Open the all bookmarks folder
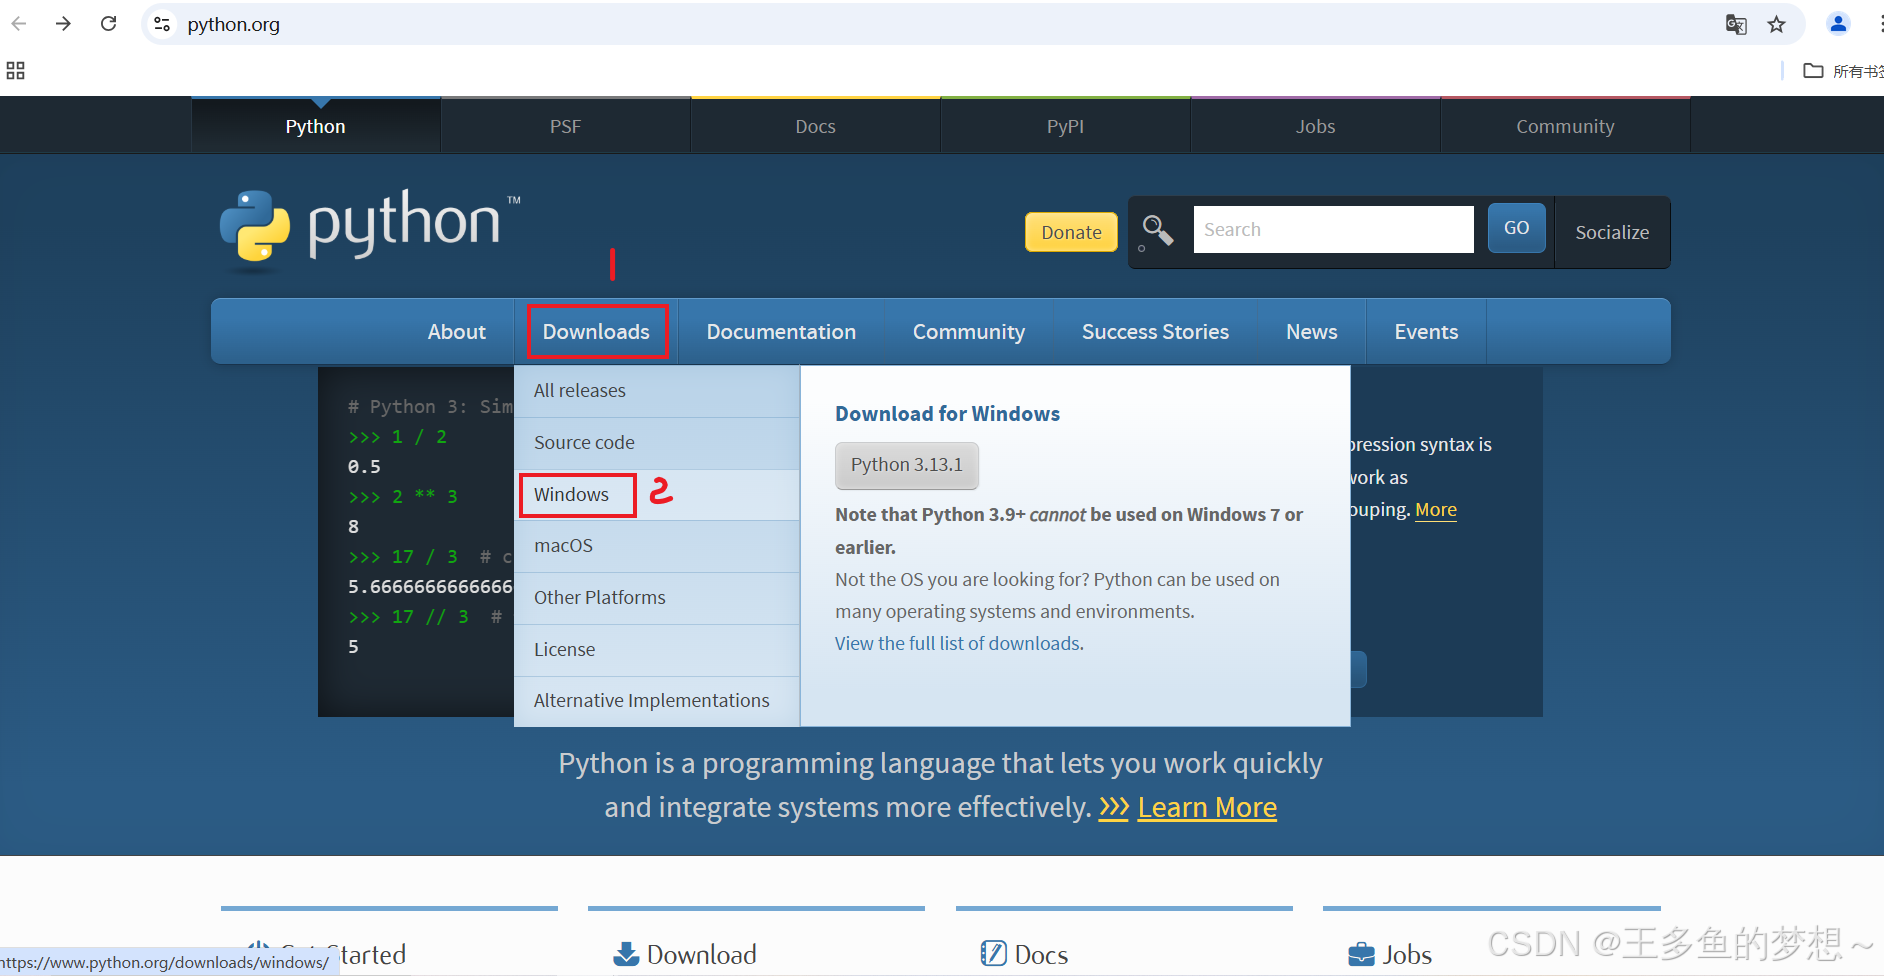Screen dimensions: 1884x976 (x=1843, y=71)
